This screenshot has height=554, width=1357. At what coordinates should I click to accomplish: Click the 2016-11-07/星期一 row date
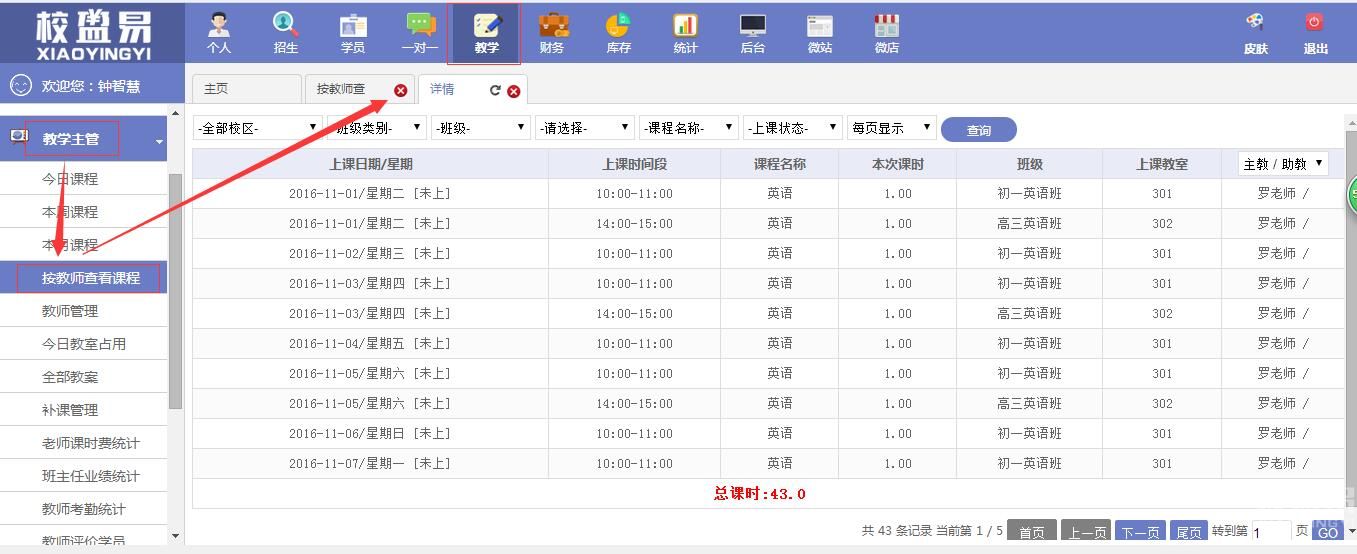pos(370,463)
